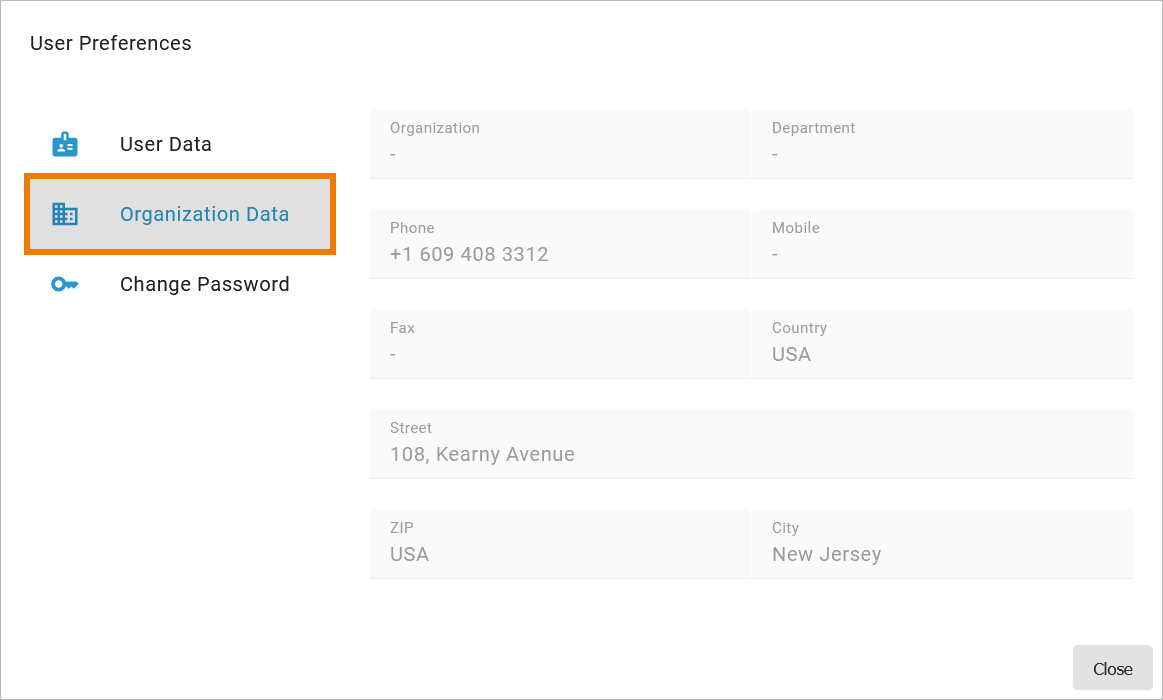Screen dimensions: 1163x700
Task: Click the Street field label
Action: pos(411,428)
